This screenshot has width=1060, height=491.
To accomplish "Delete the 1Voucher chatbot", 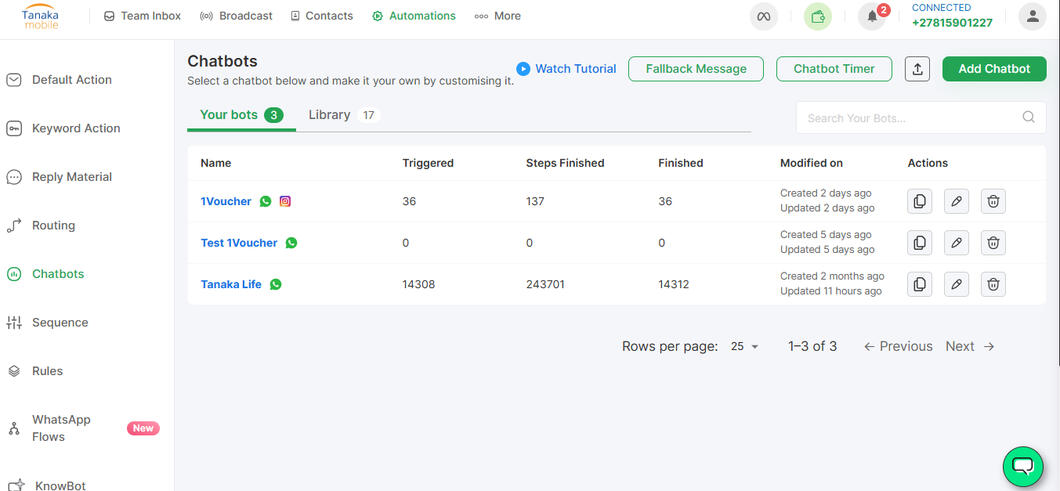I will point(993,201).
